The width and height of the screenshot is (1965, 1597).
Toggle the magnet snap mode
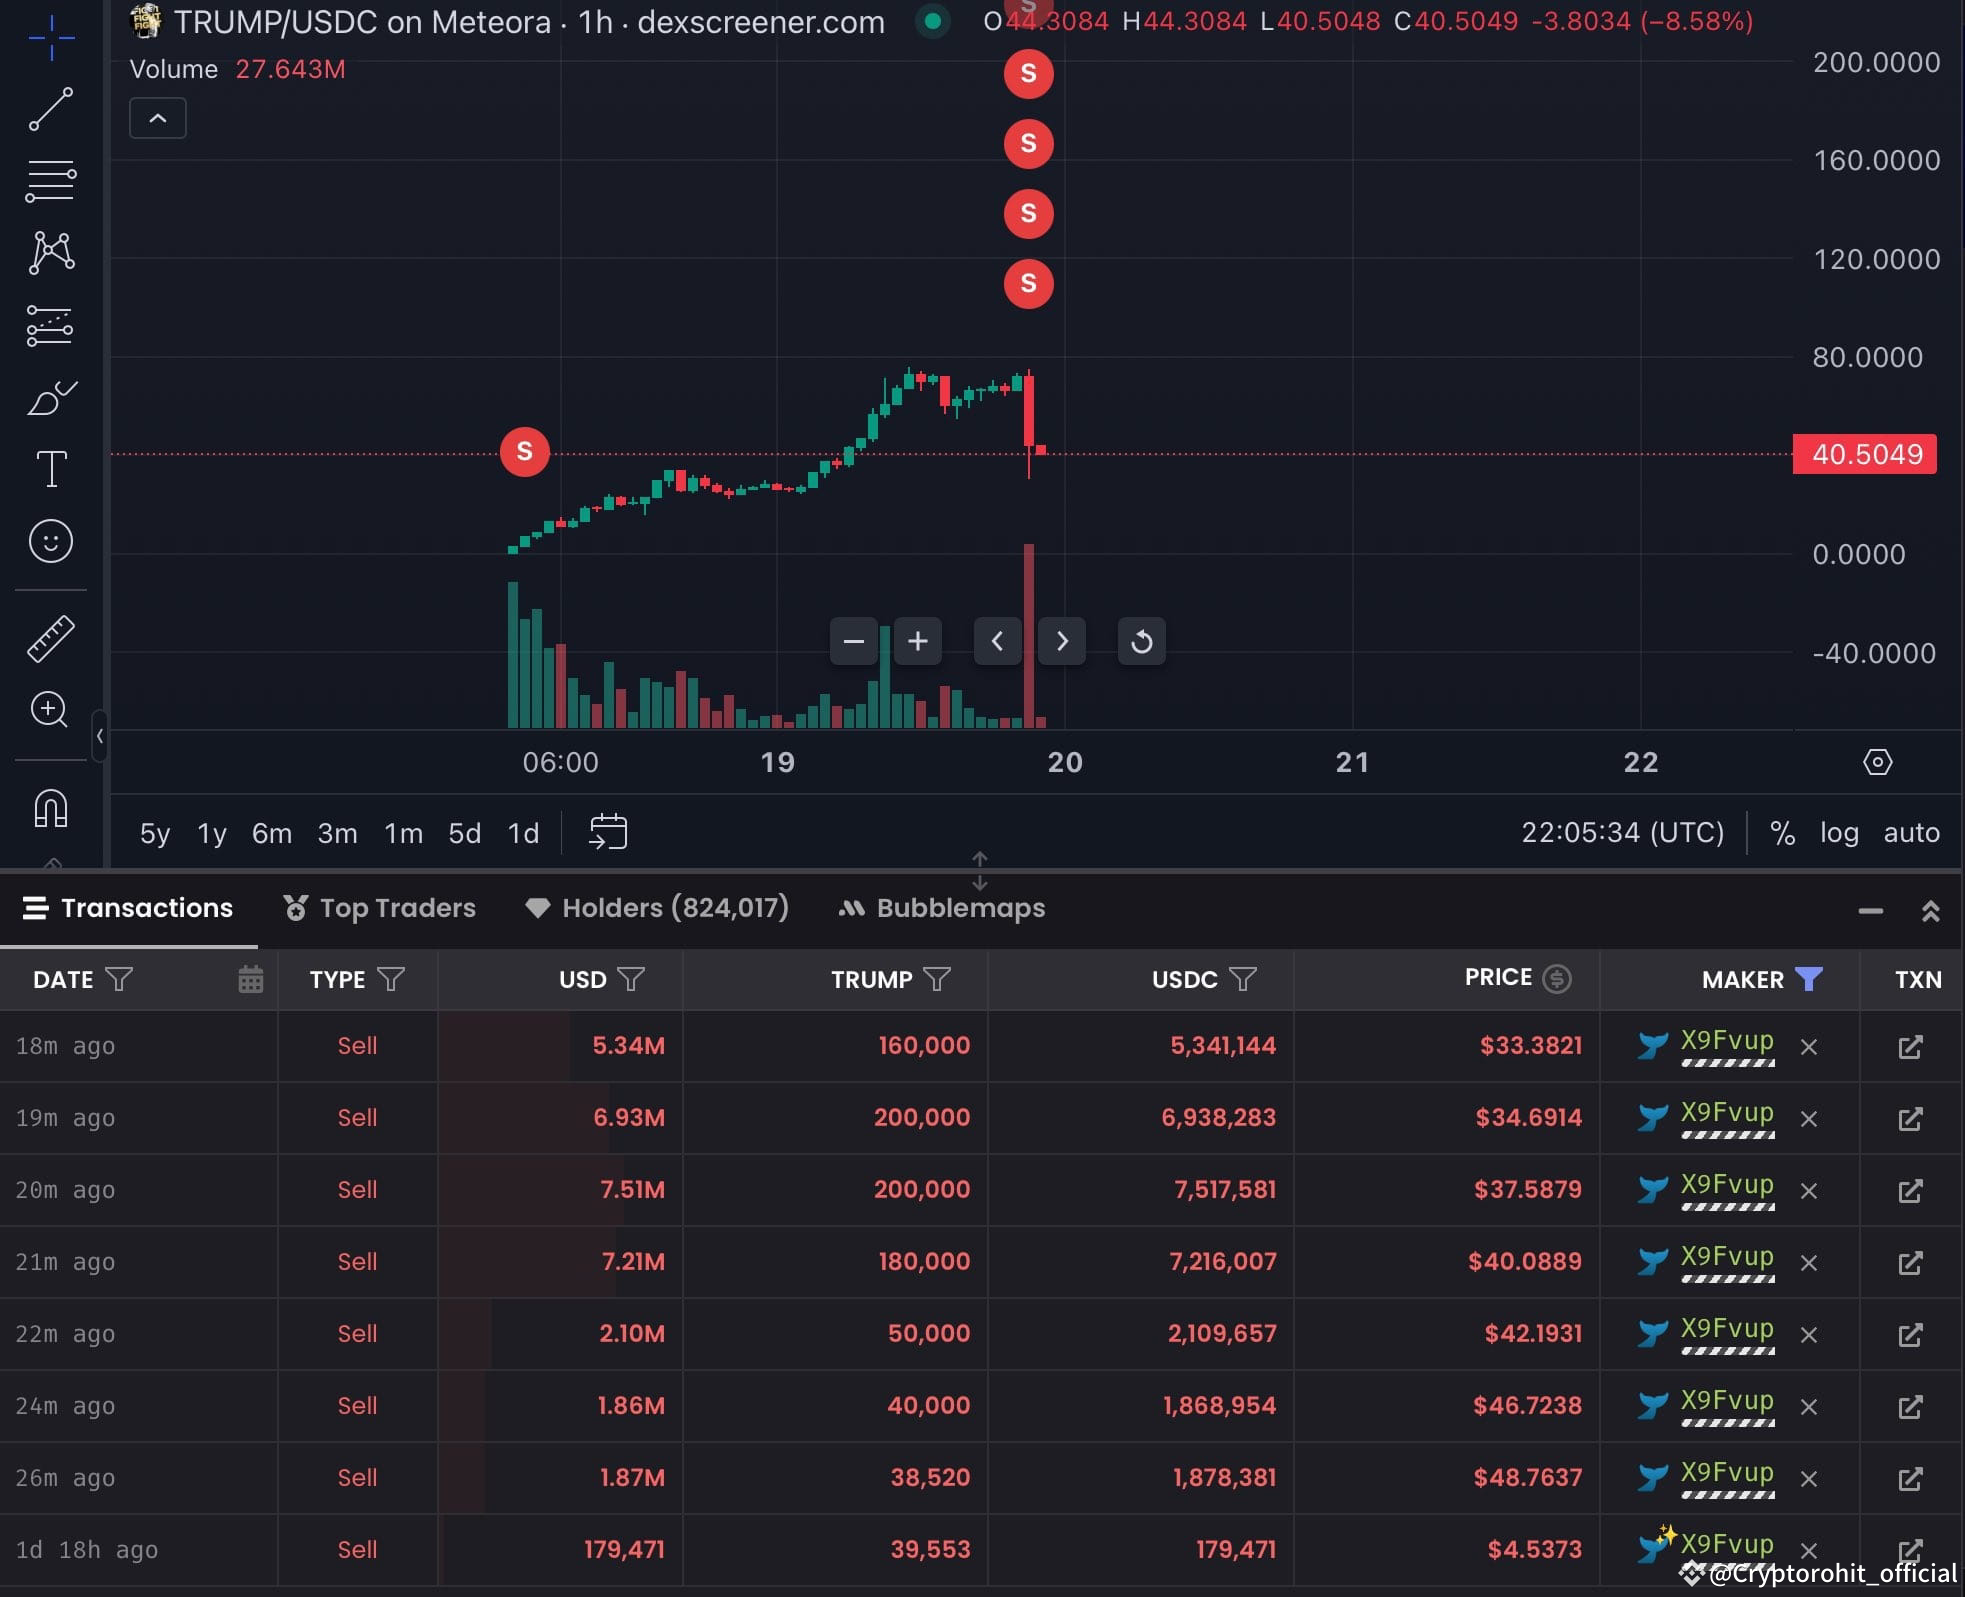pyautogui.click(x=51, y=808)
